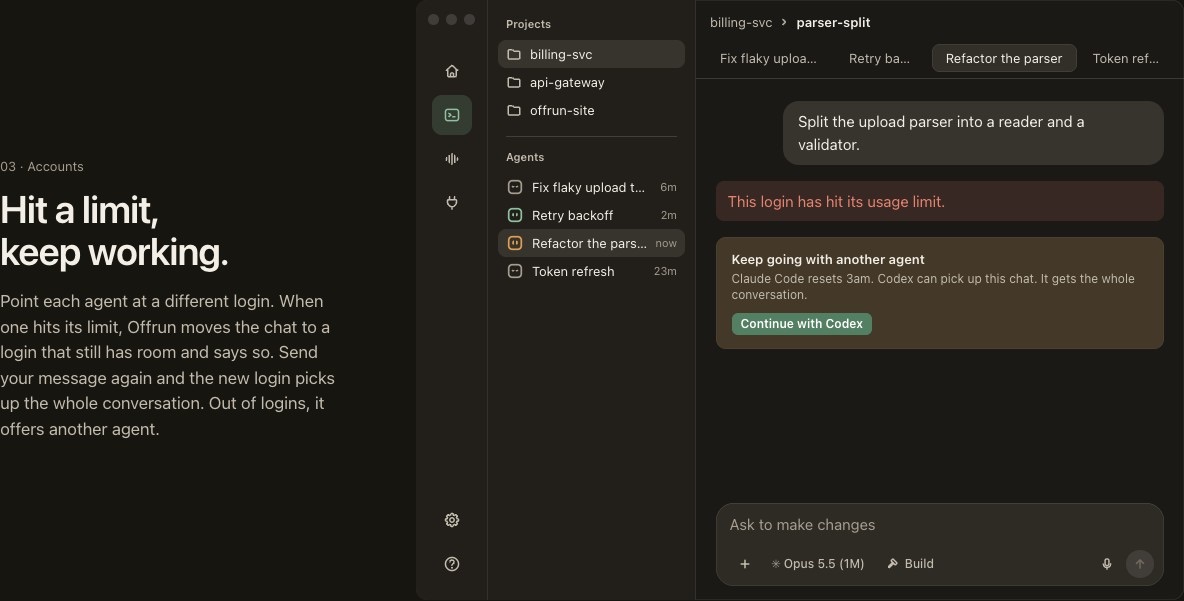This screenshot has width=1184, height=601.
Task: Select the terminal agents icon in sidebar
Action: (452, 115)
